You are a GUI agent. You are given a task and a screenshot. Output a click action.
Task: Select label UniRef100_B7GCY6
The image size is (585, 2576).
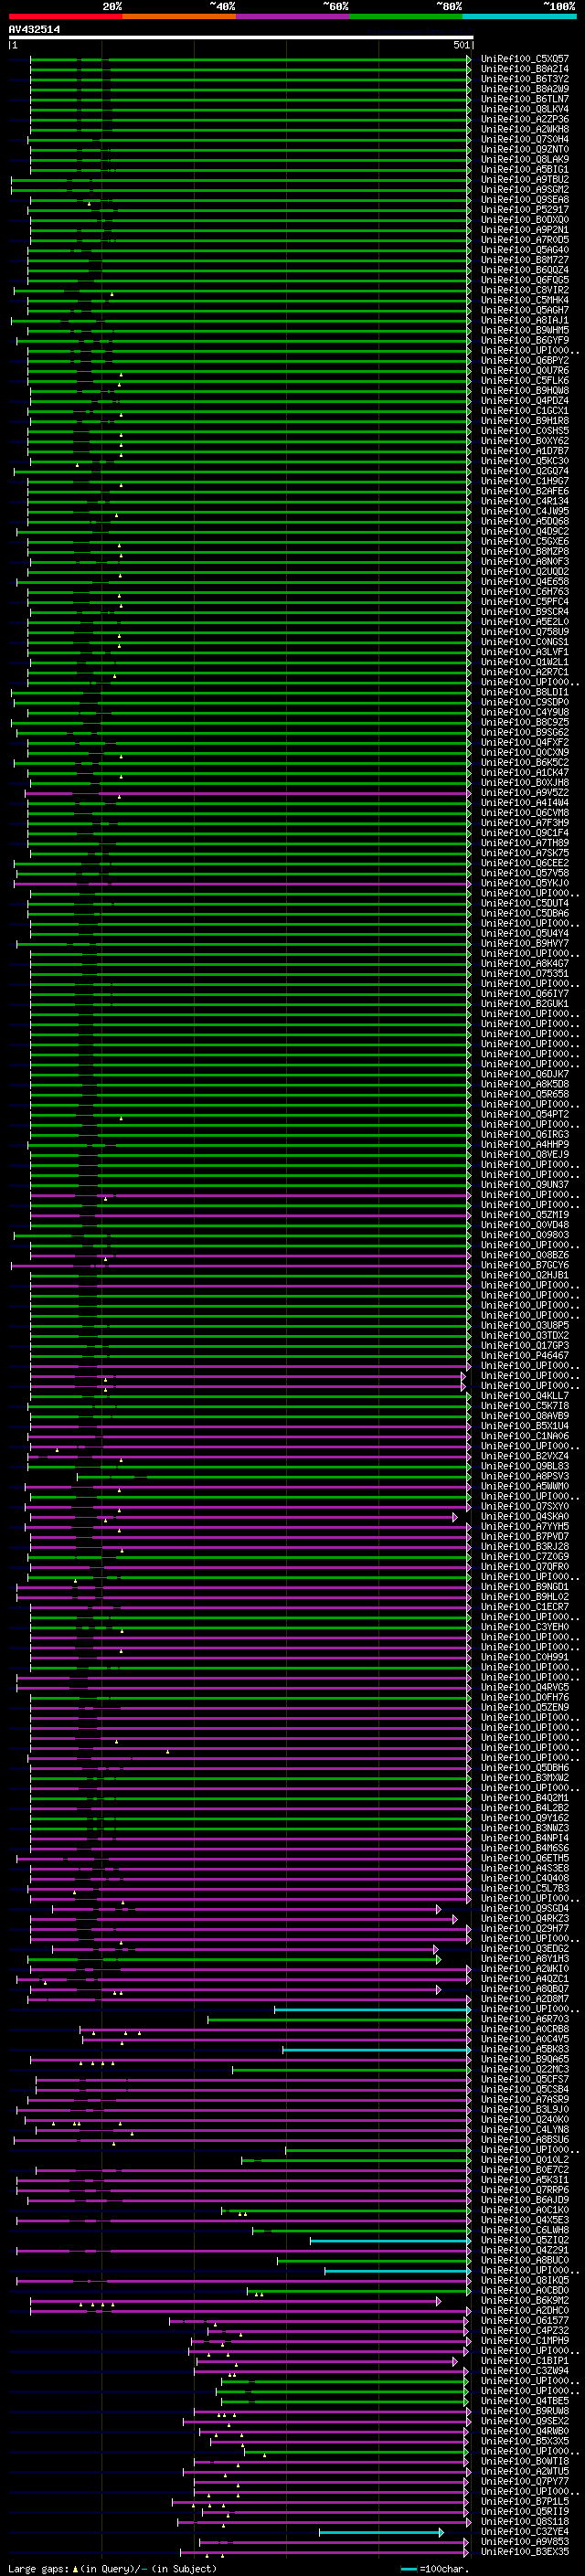pyautogui.click(x=524, y=1265)
